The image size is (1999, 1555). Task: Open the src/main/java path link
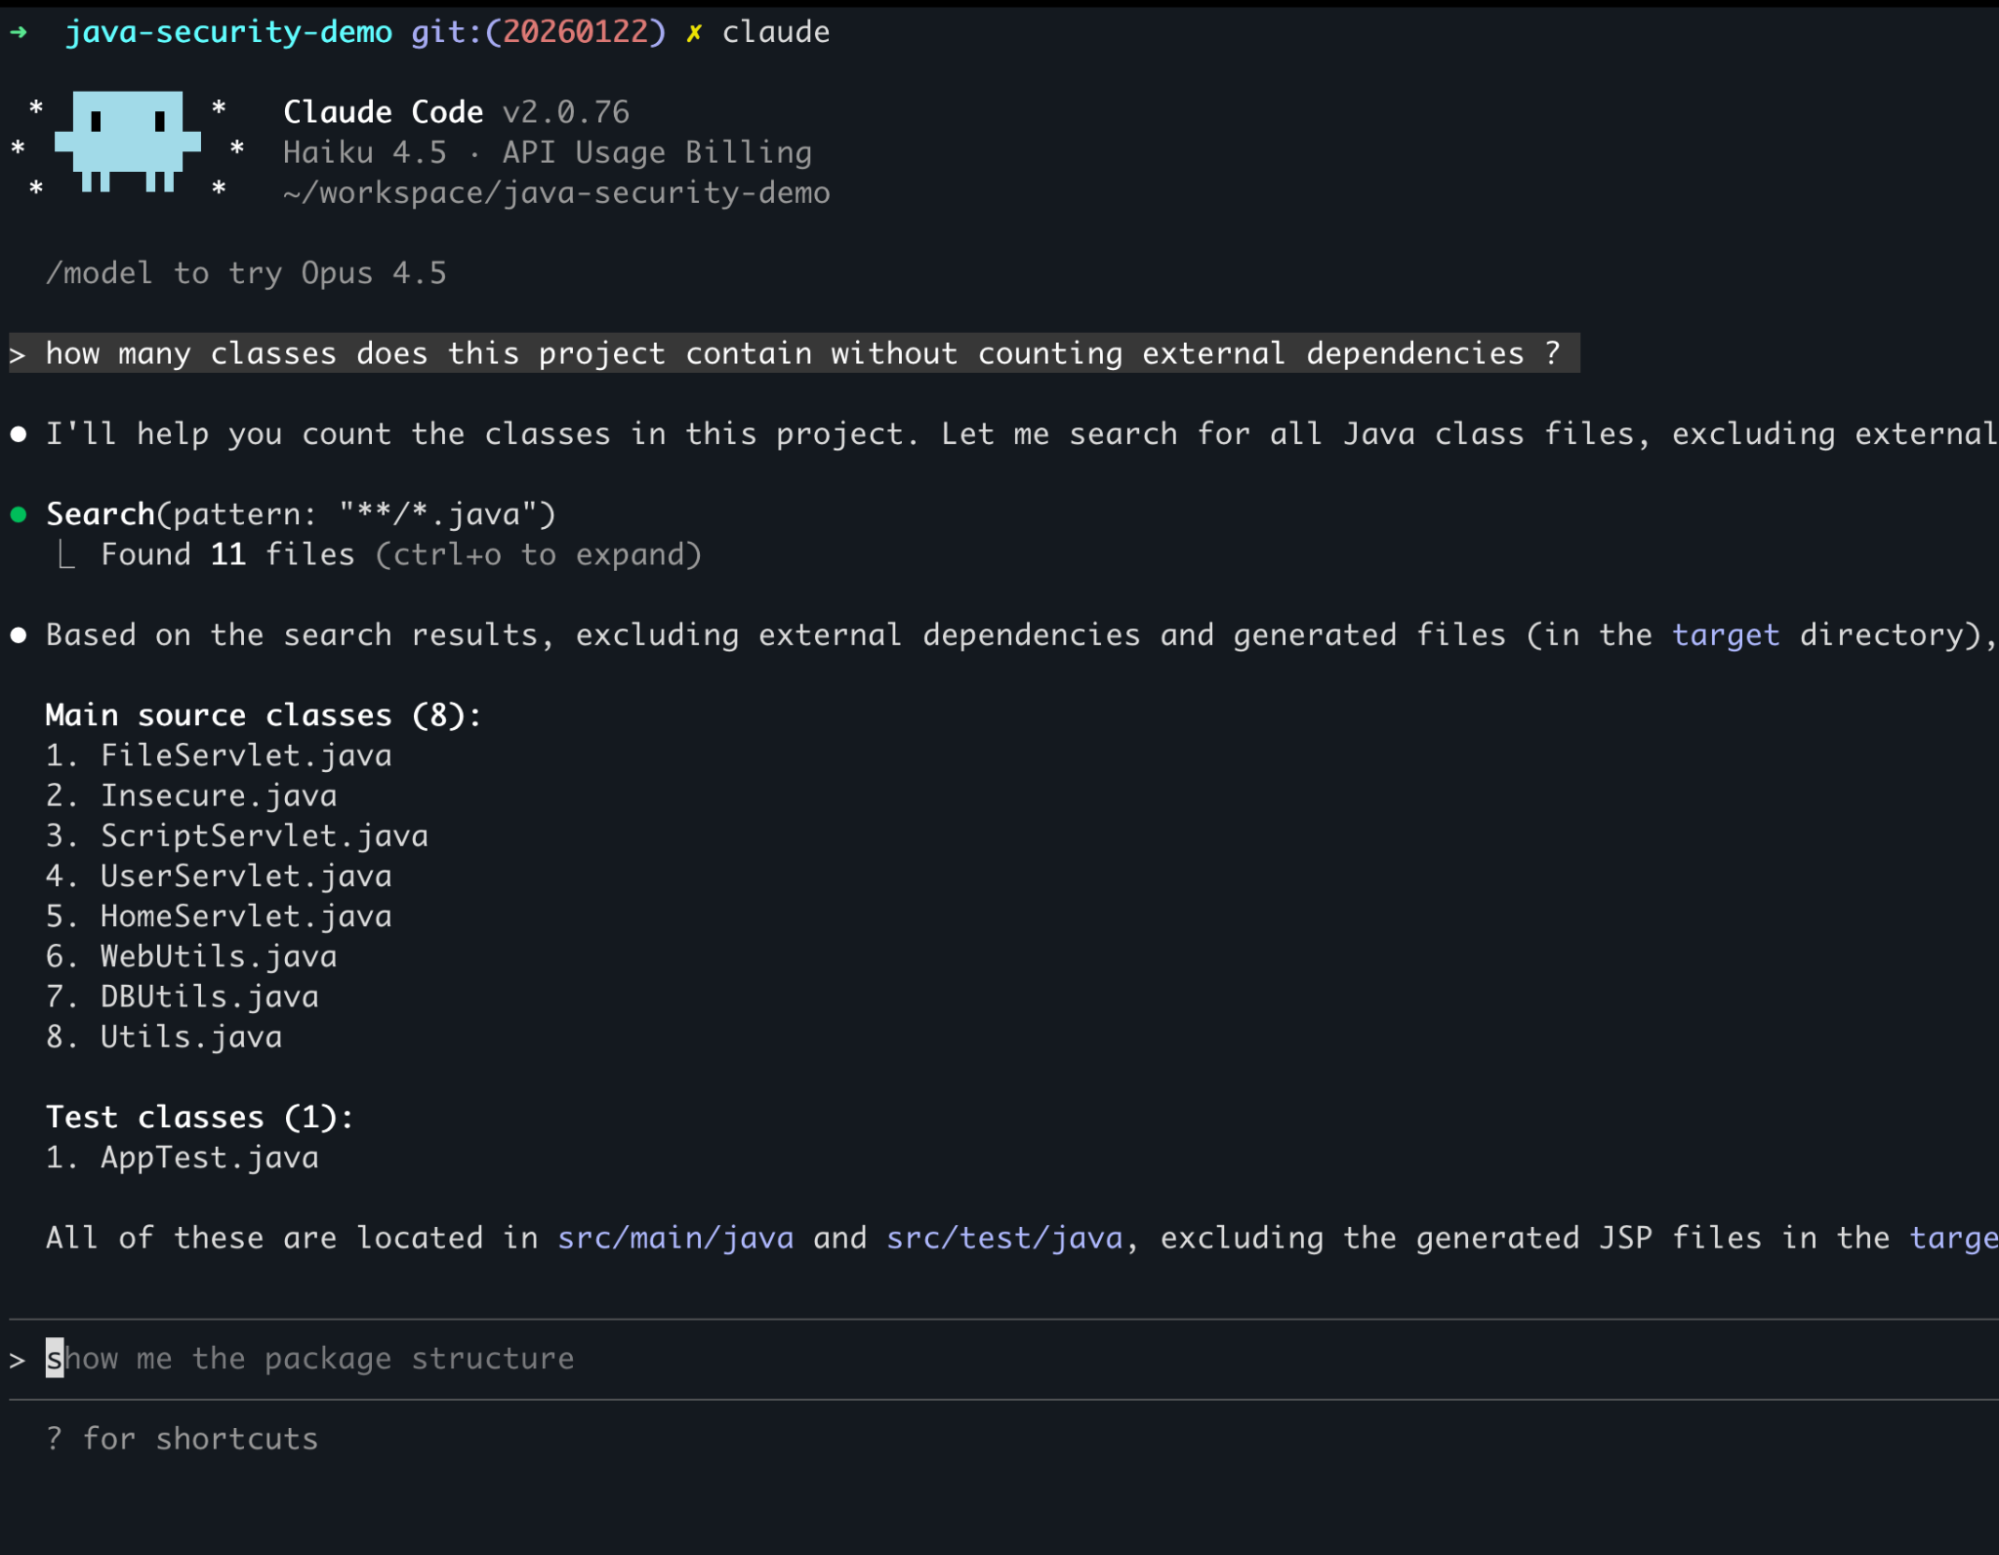point(675,1238)
